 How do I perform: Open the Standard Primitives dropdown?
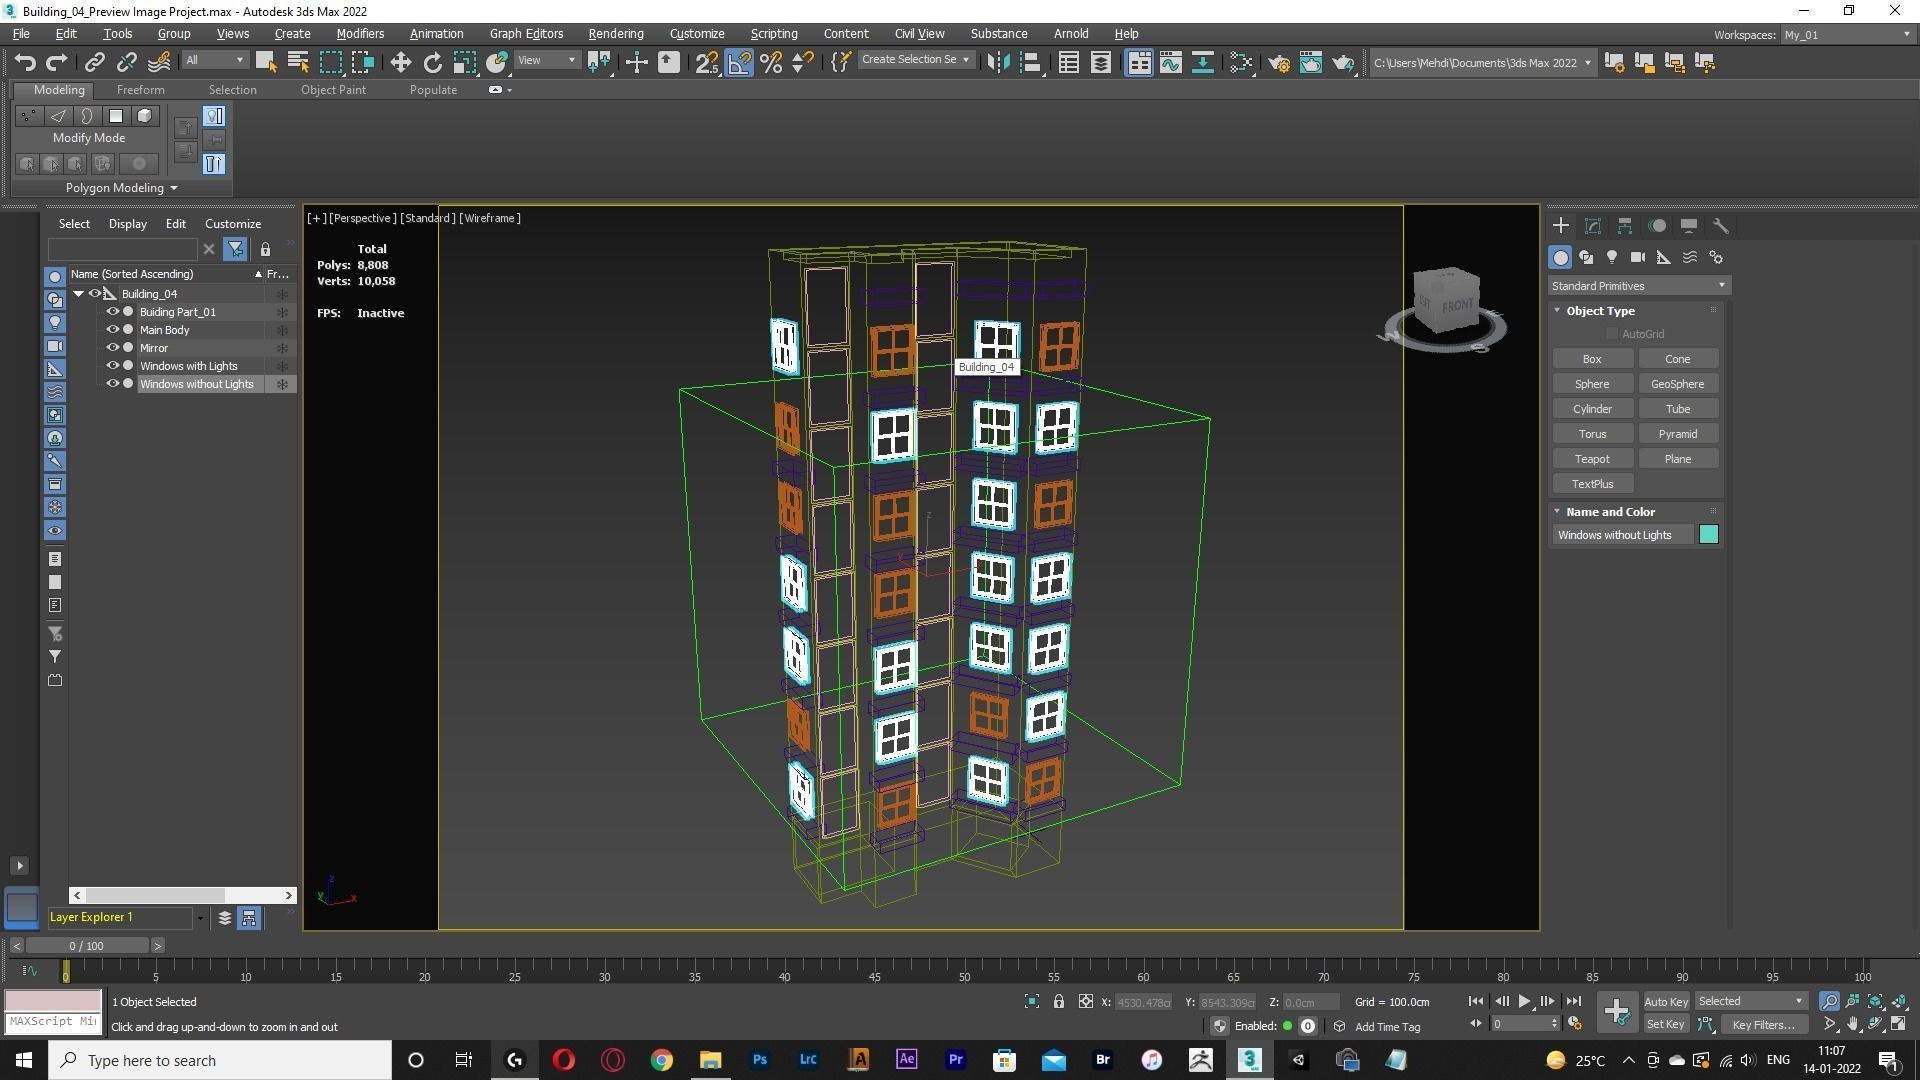point(1639,286)
